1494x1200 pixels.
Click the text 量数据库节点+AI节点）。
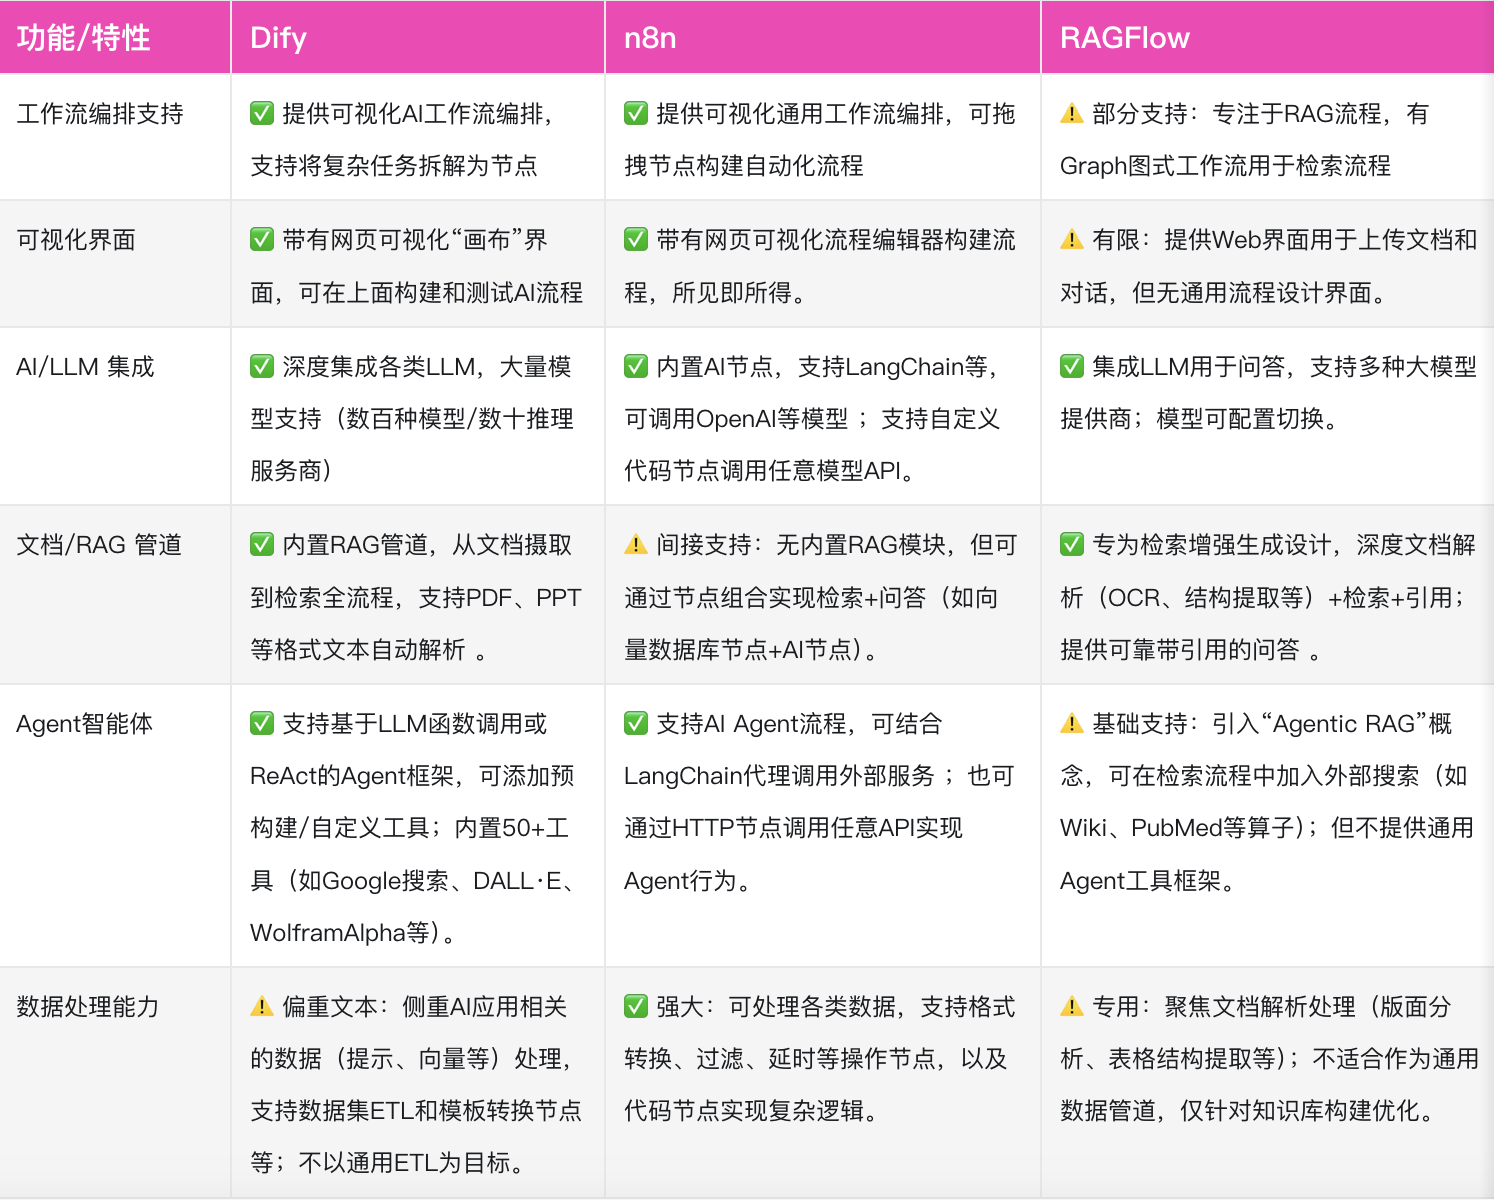point(752,650)
